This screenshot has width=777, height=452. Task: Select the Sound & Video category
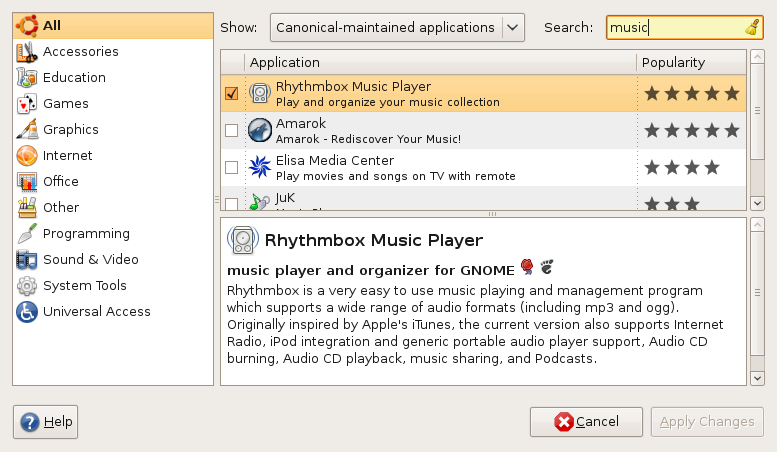tap(112, 260)
